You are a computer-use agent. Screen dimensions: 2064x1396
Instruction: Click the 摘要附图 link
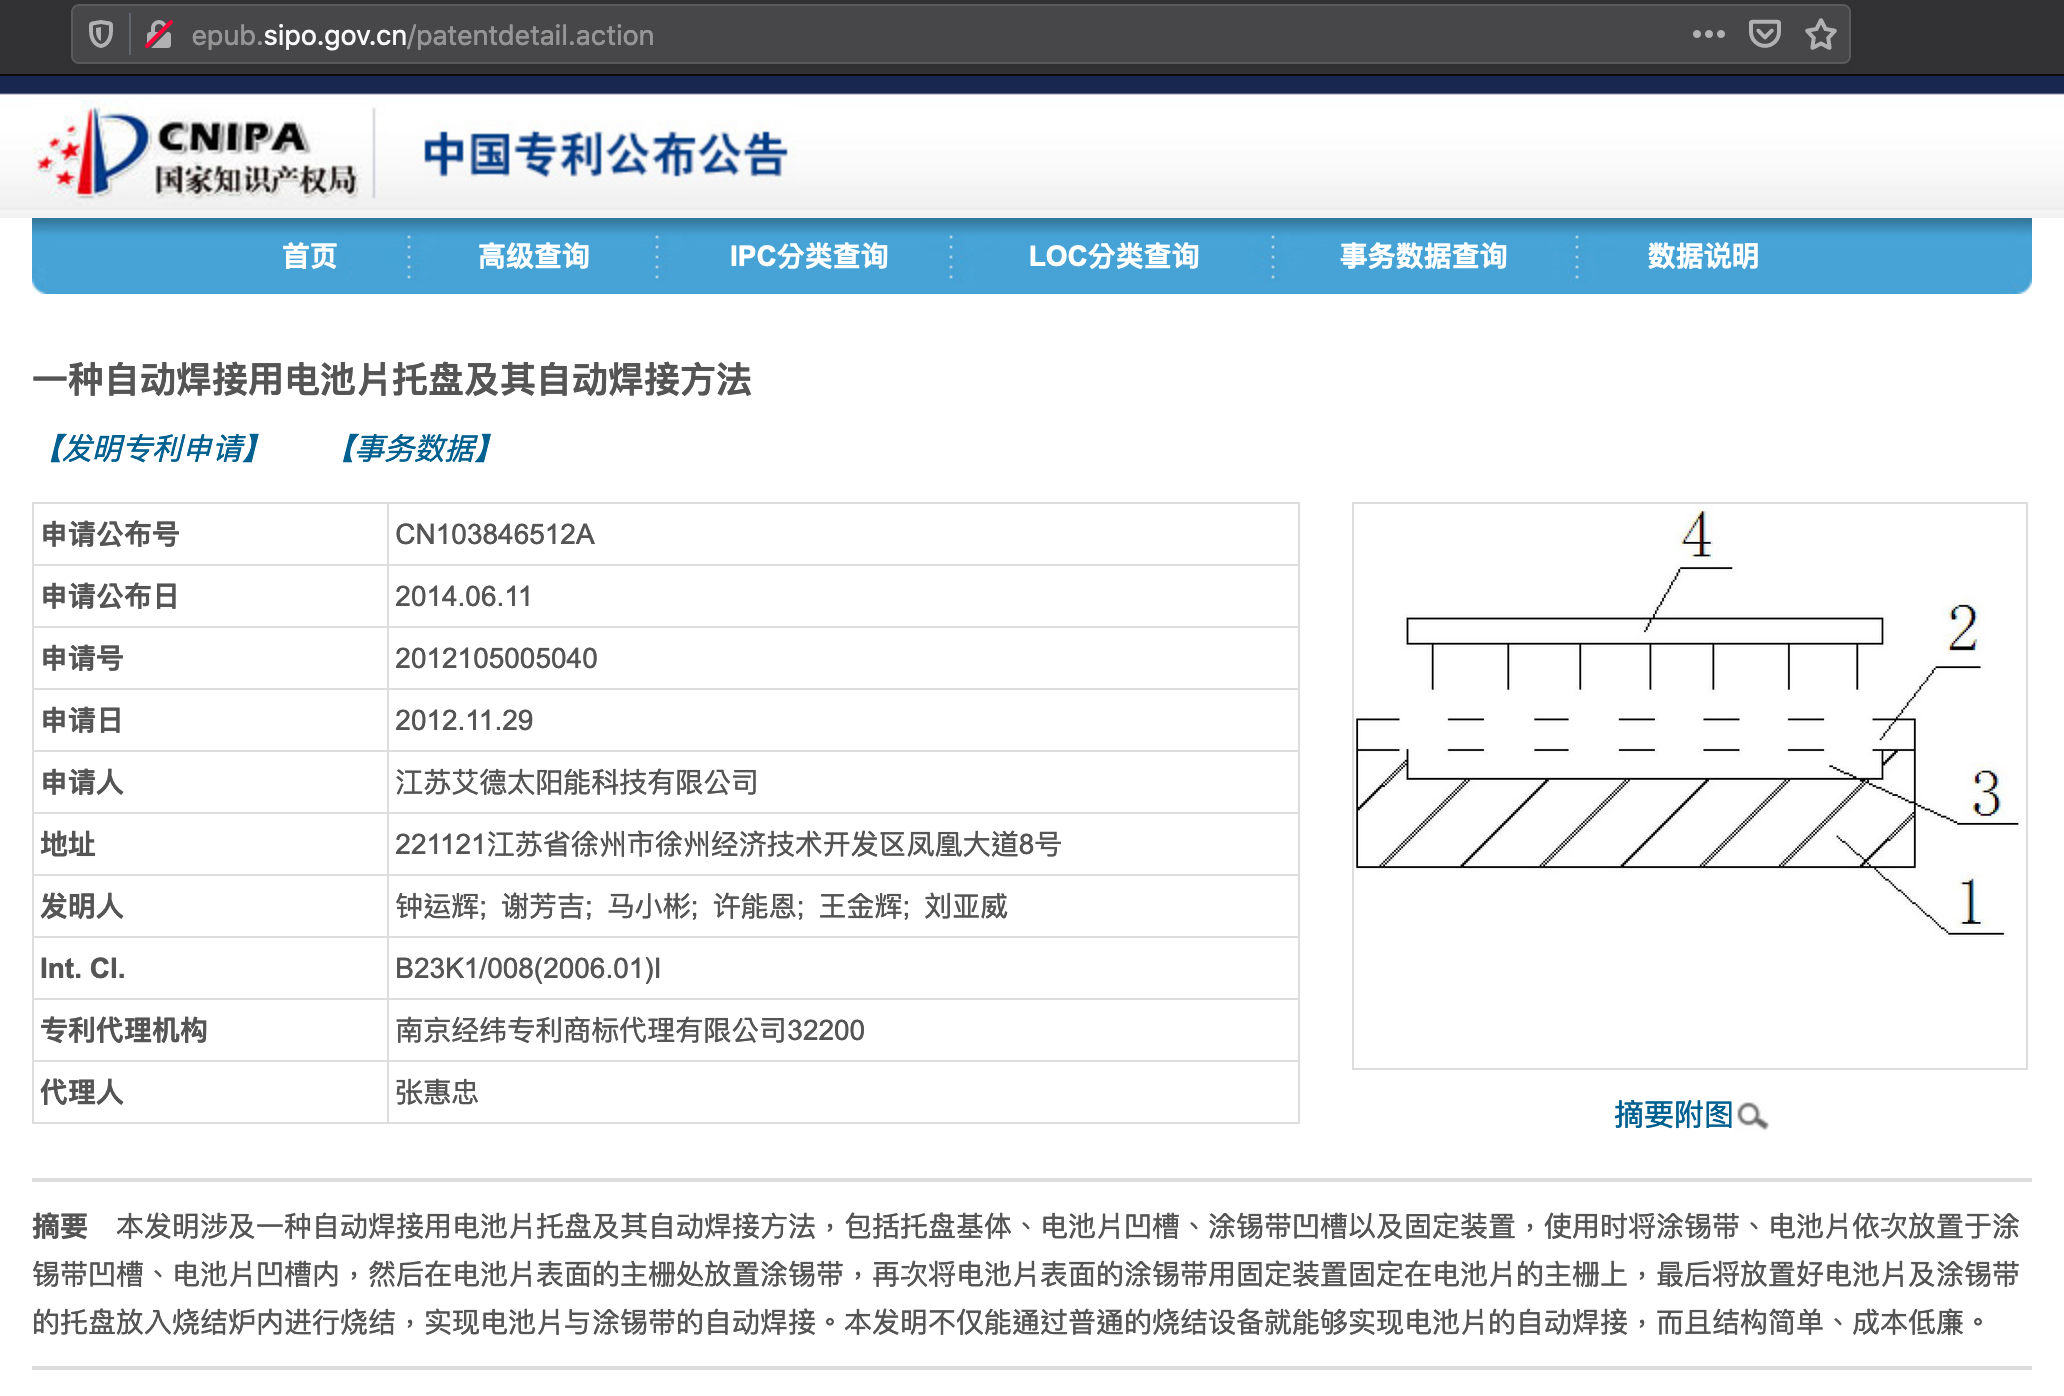1673,1114
